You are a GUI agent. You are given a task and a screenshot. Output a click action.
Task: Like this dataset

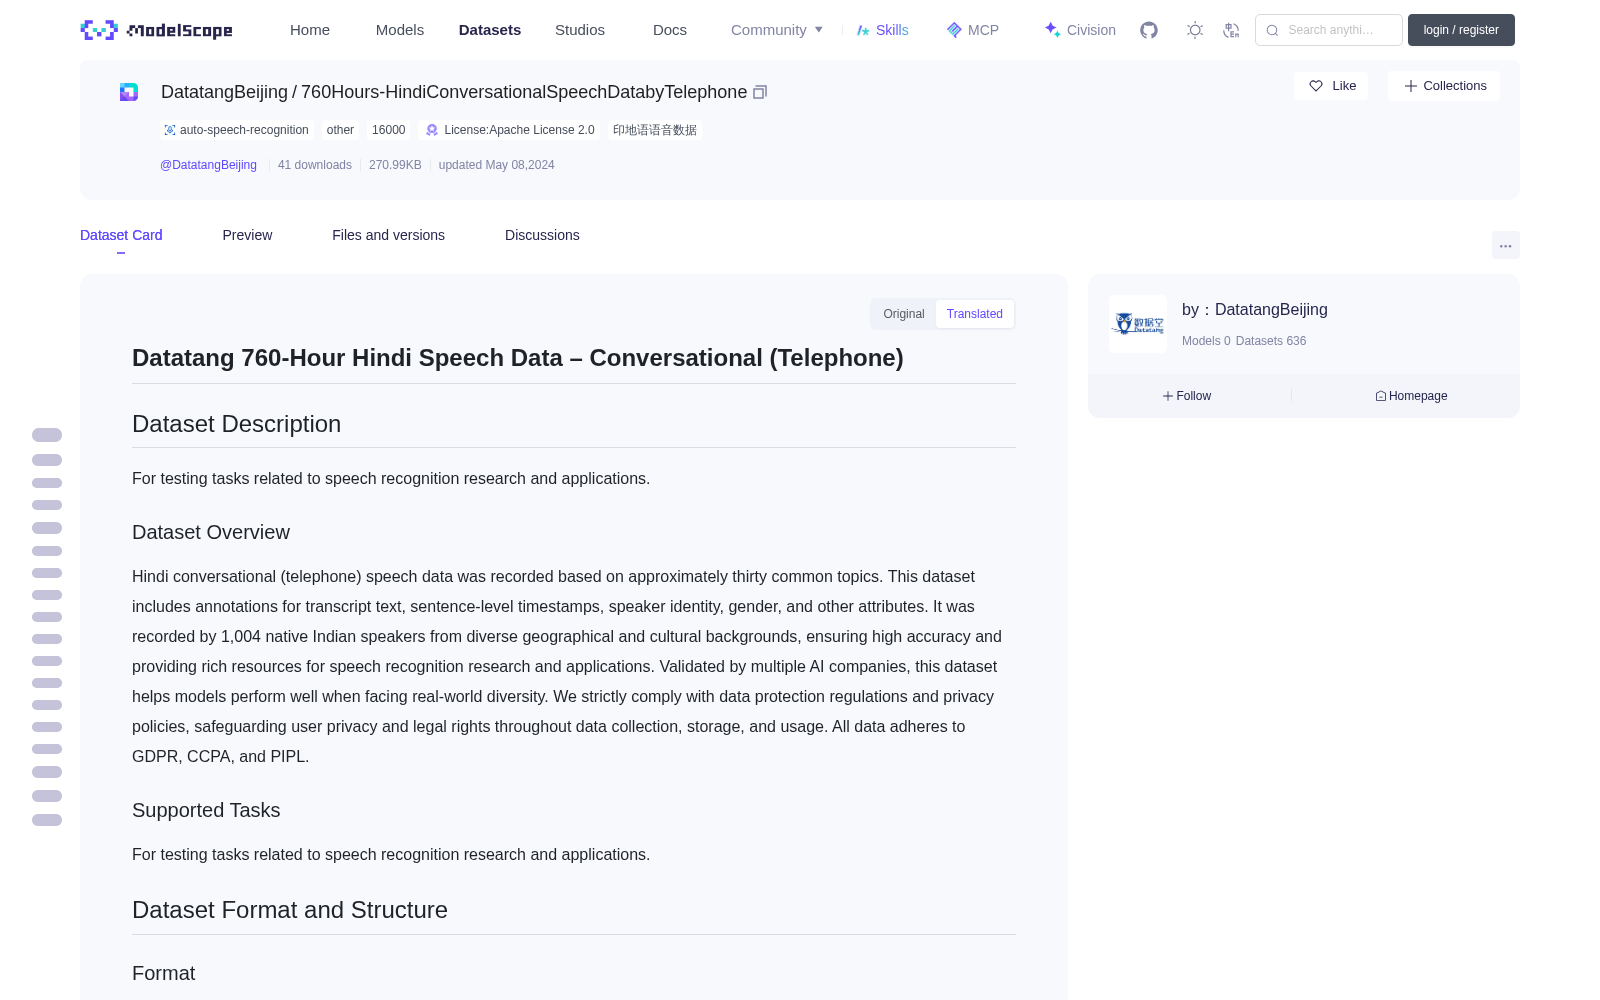pos(1331,86)
